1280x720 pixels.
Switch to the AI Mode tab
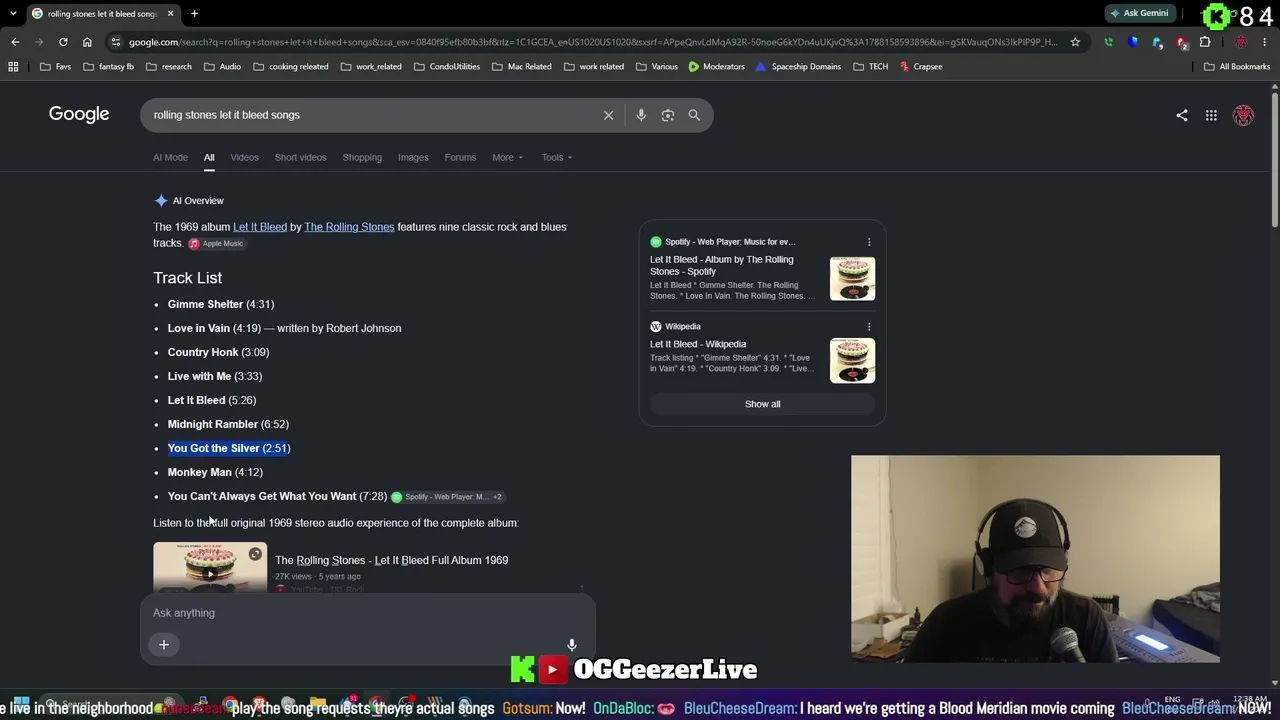tap(170, 157)
